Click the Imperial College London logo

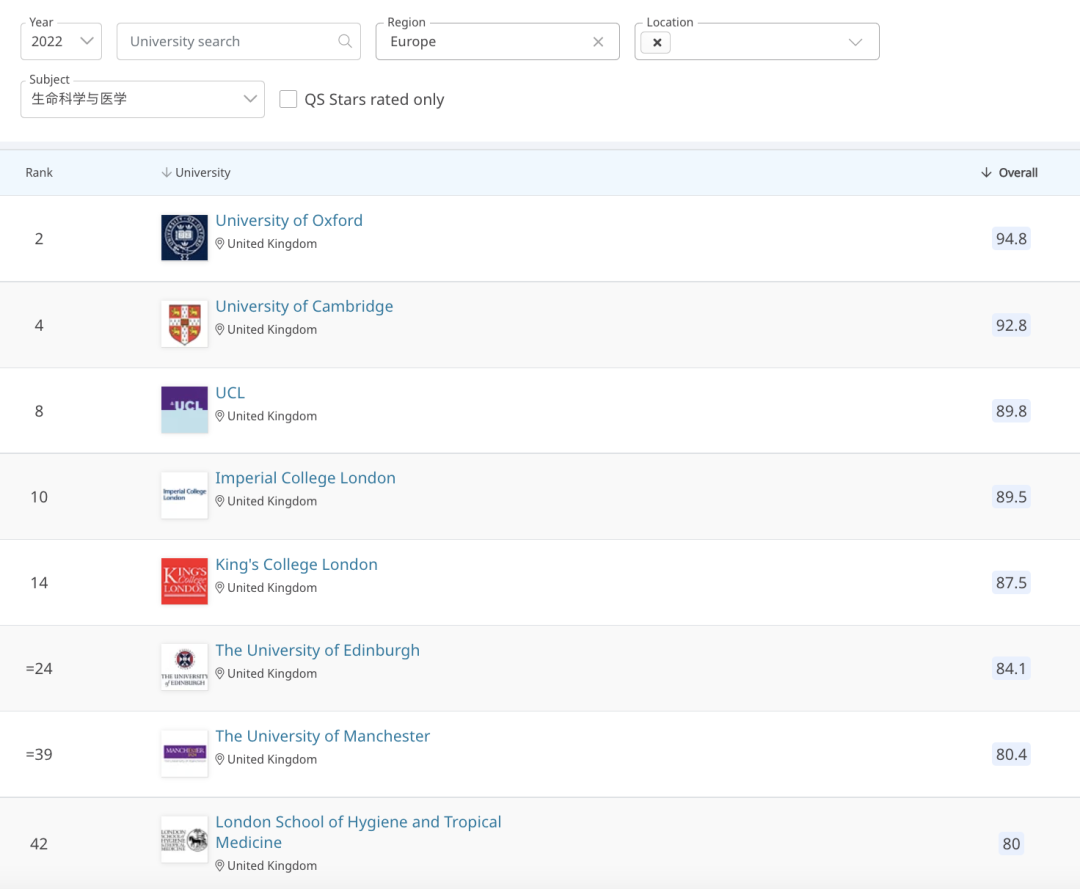pos(184,496)
